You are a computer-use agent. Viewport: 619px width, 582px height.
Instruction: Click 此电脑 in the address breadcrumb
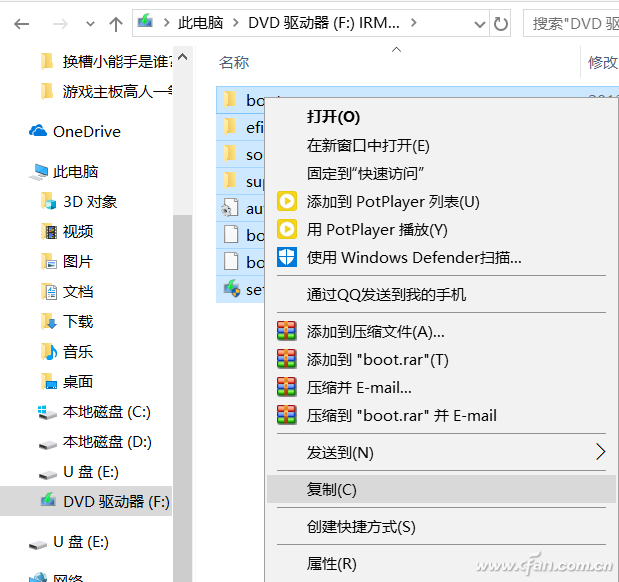pos(201,23)
